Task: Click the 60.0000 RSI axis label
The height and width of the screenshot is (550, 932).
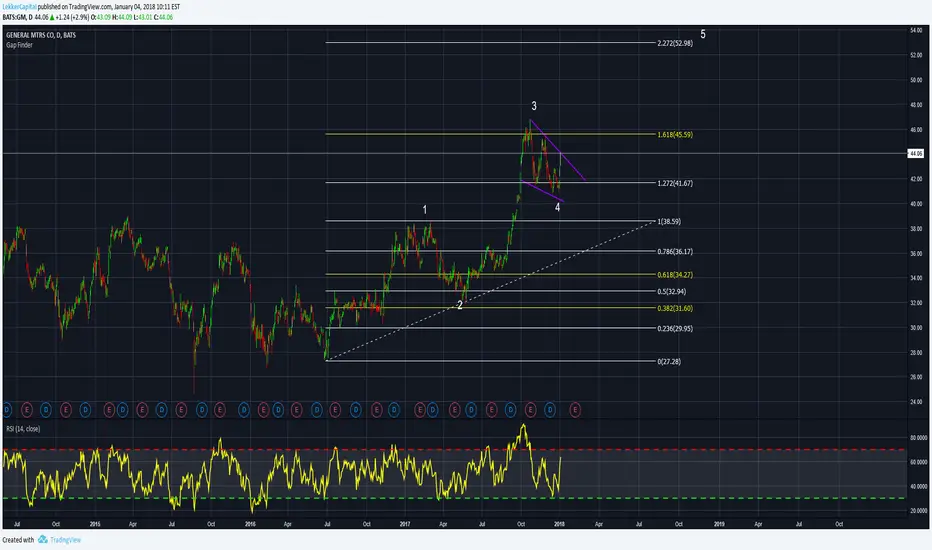Action: (918, 462)
